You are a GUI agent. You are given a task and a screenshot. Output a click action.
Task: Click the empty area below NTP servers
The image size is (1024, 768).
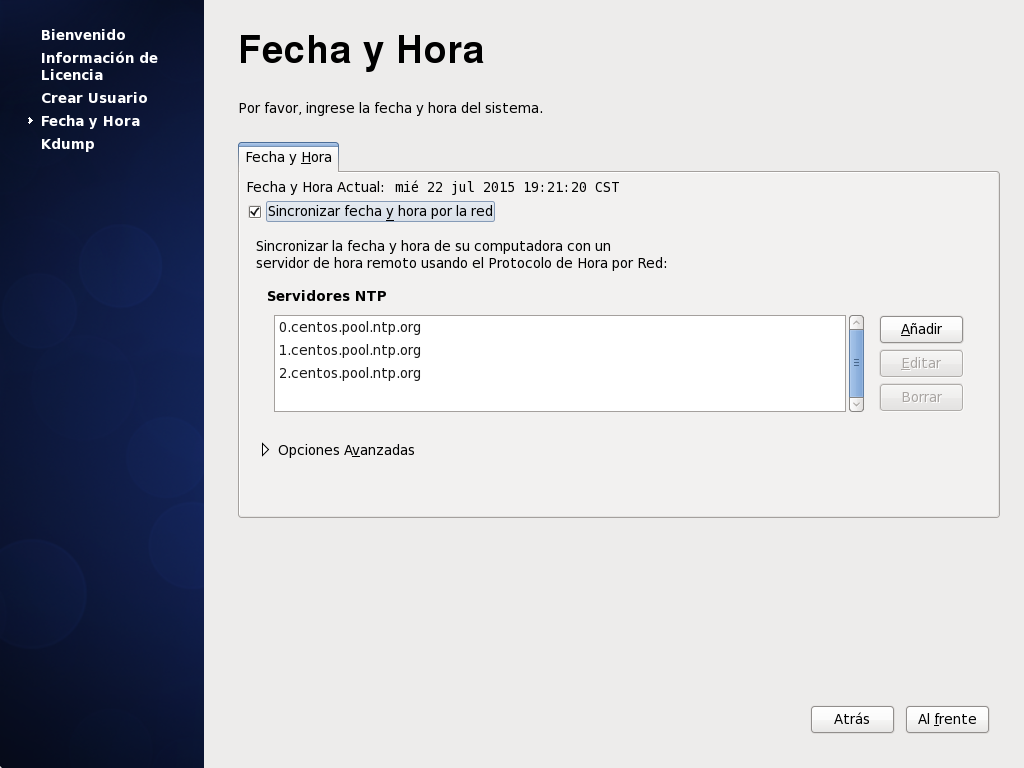(560, 398)
